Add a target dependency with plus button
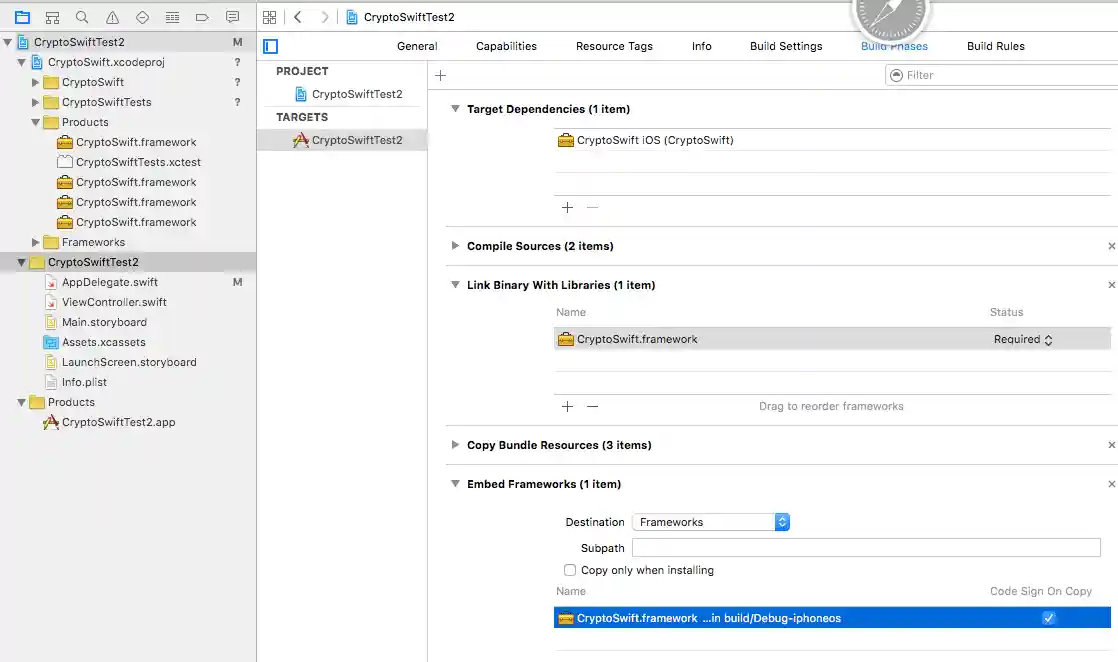 pos(568,208)
